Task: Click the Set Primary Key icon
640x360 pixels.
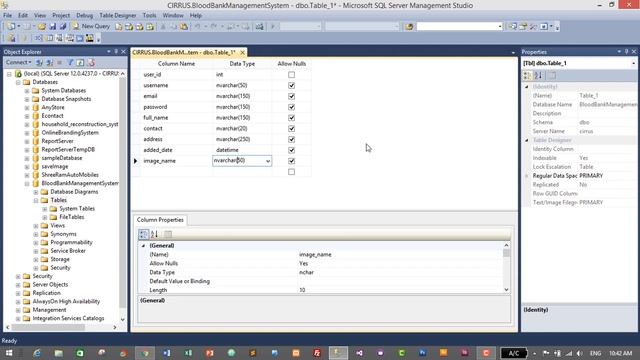Action: (x=24, y=38)
